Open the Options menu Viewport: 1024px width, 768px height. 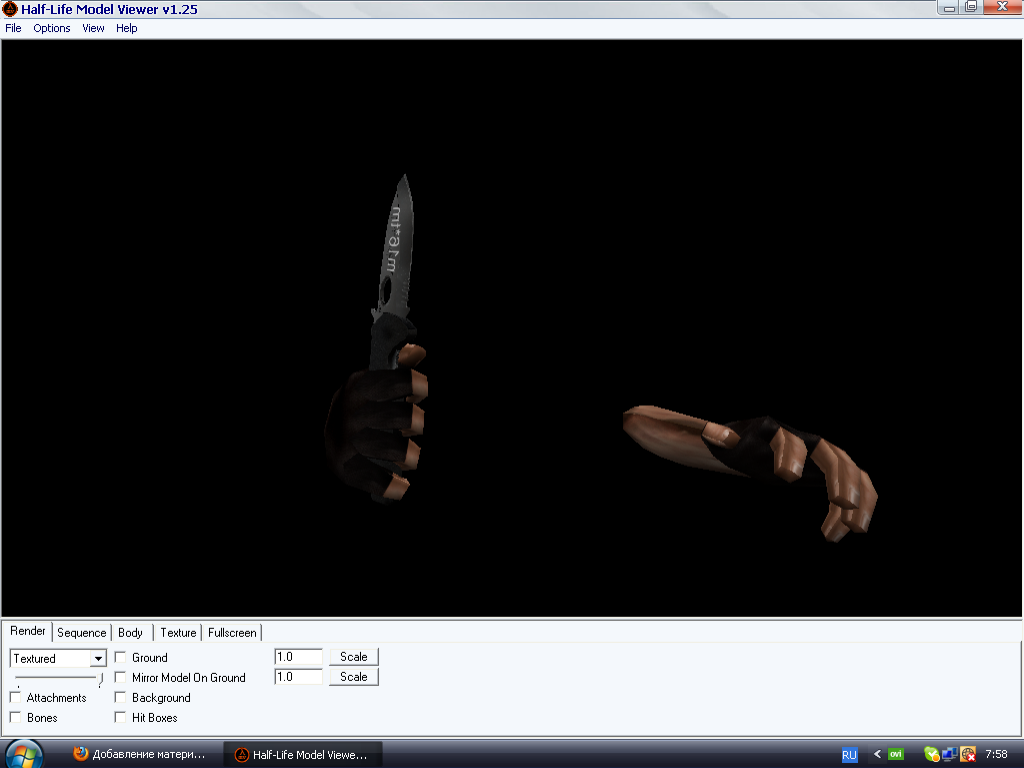coord(52,28)
